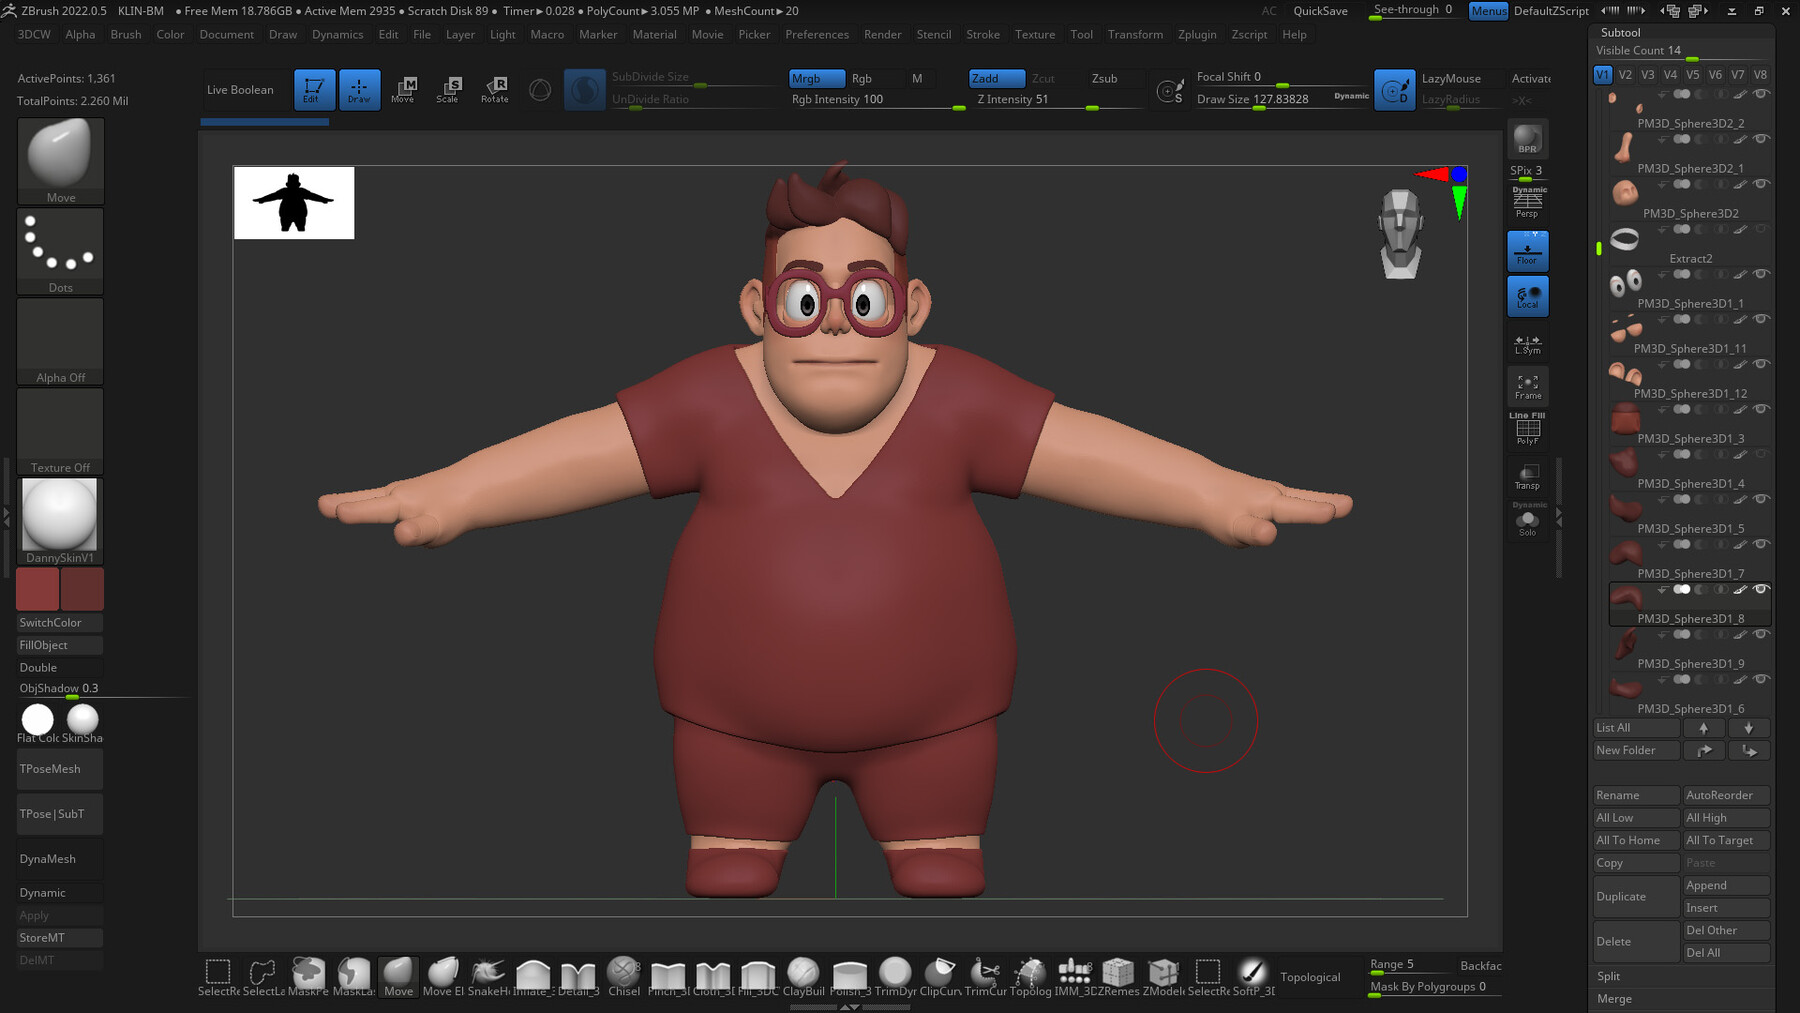Viewport: 1800px width, 1013px height.
Task: Frame the model with the Frame button
Action: 1527,387
